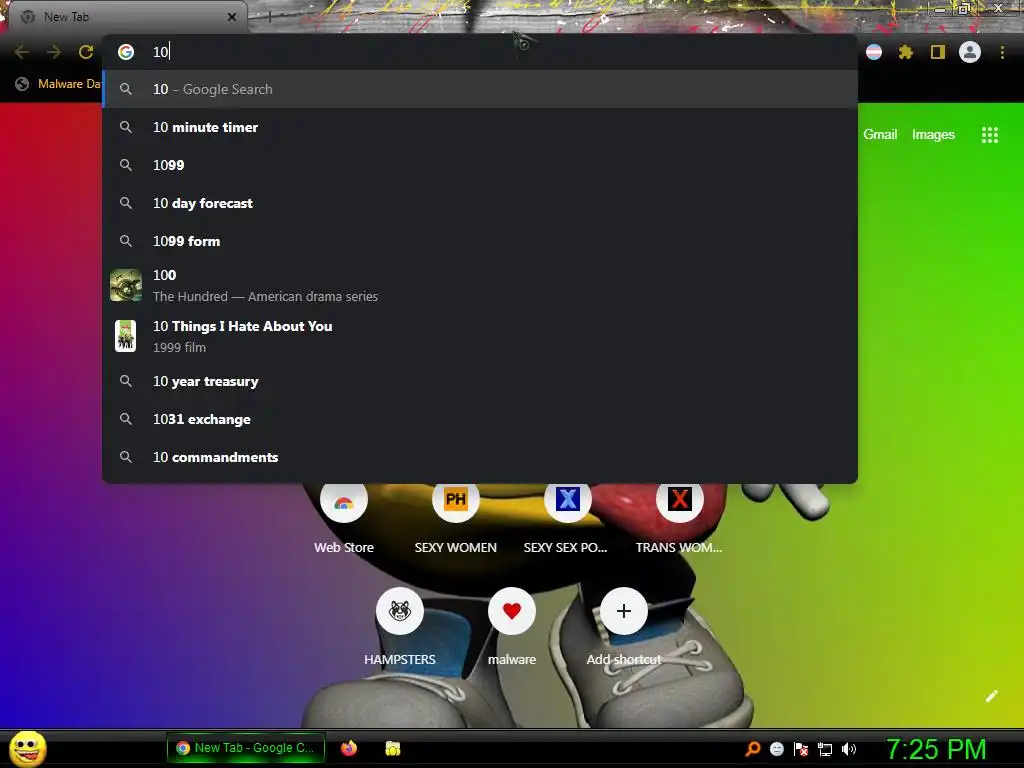Viewport: 1024px width, 768px height.
Task: Select the '10 commandments' suggestion
Action: click(x=480, y=457)
